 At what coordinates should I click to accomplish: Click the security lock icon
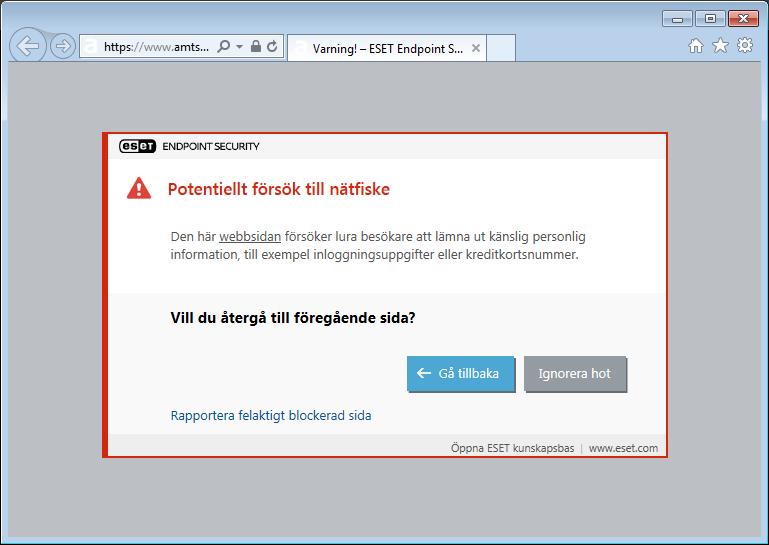tap(256, 46)
